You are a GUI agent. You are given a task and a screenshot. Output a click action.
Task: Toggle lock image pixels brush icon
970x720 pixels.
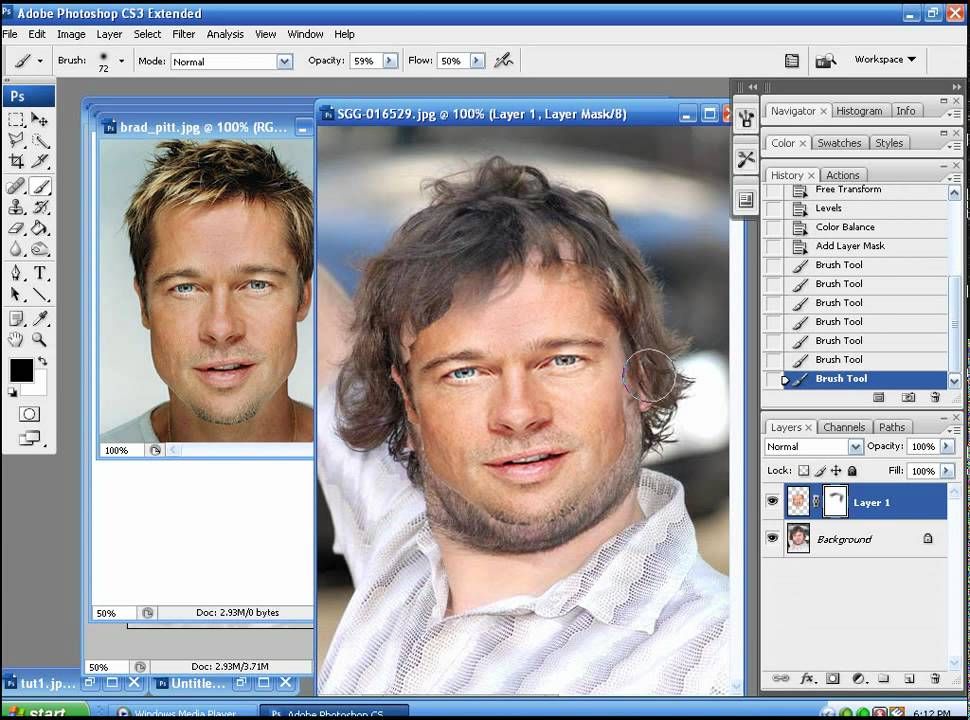(820, 471)
